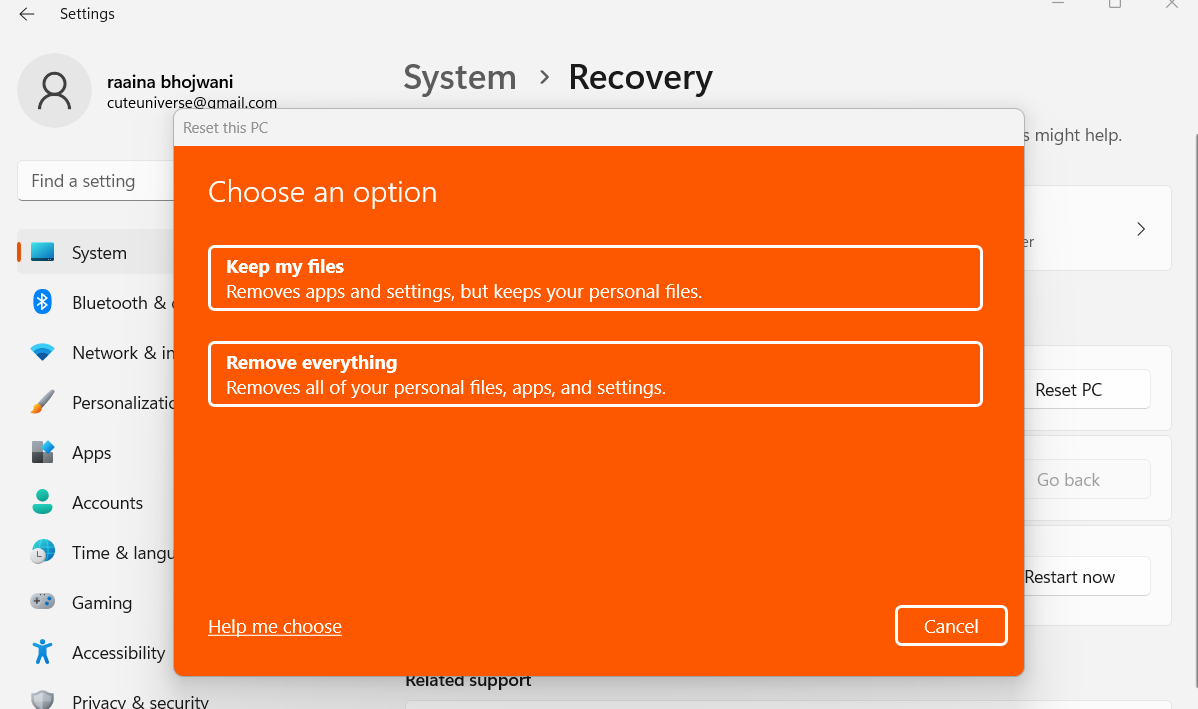Cancel the Reset this PC dialog
This screenshot has height=709, width=1198.
950,626
